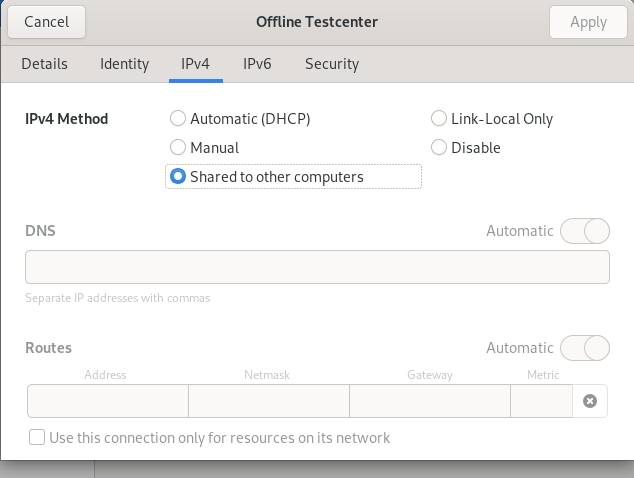
Task: Open the Identity tab
Action: [x=125, y=64]
